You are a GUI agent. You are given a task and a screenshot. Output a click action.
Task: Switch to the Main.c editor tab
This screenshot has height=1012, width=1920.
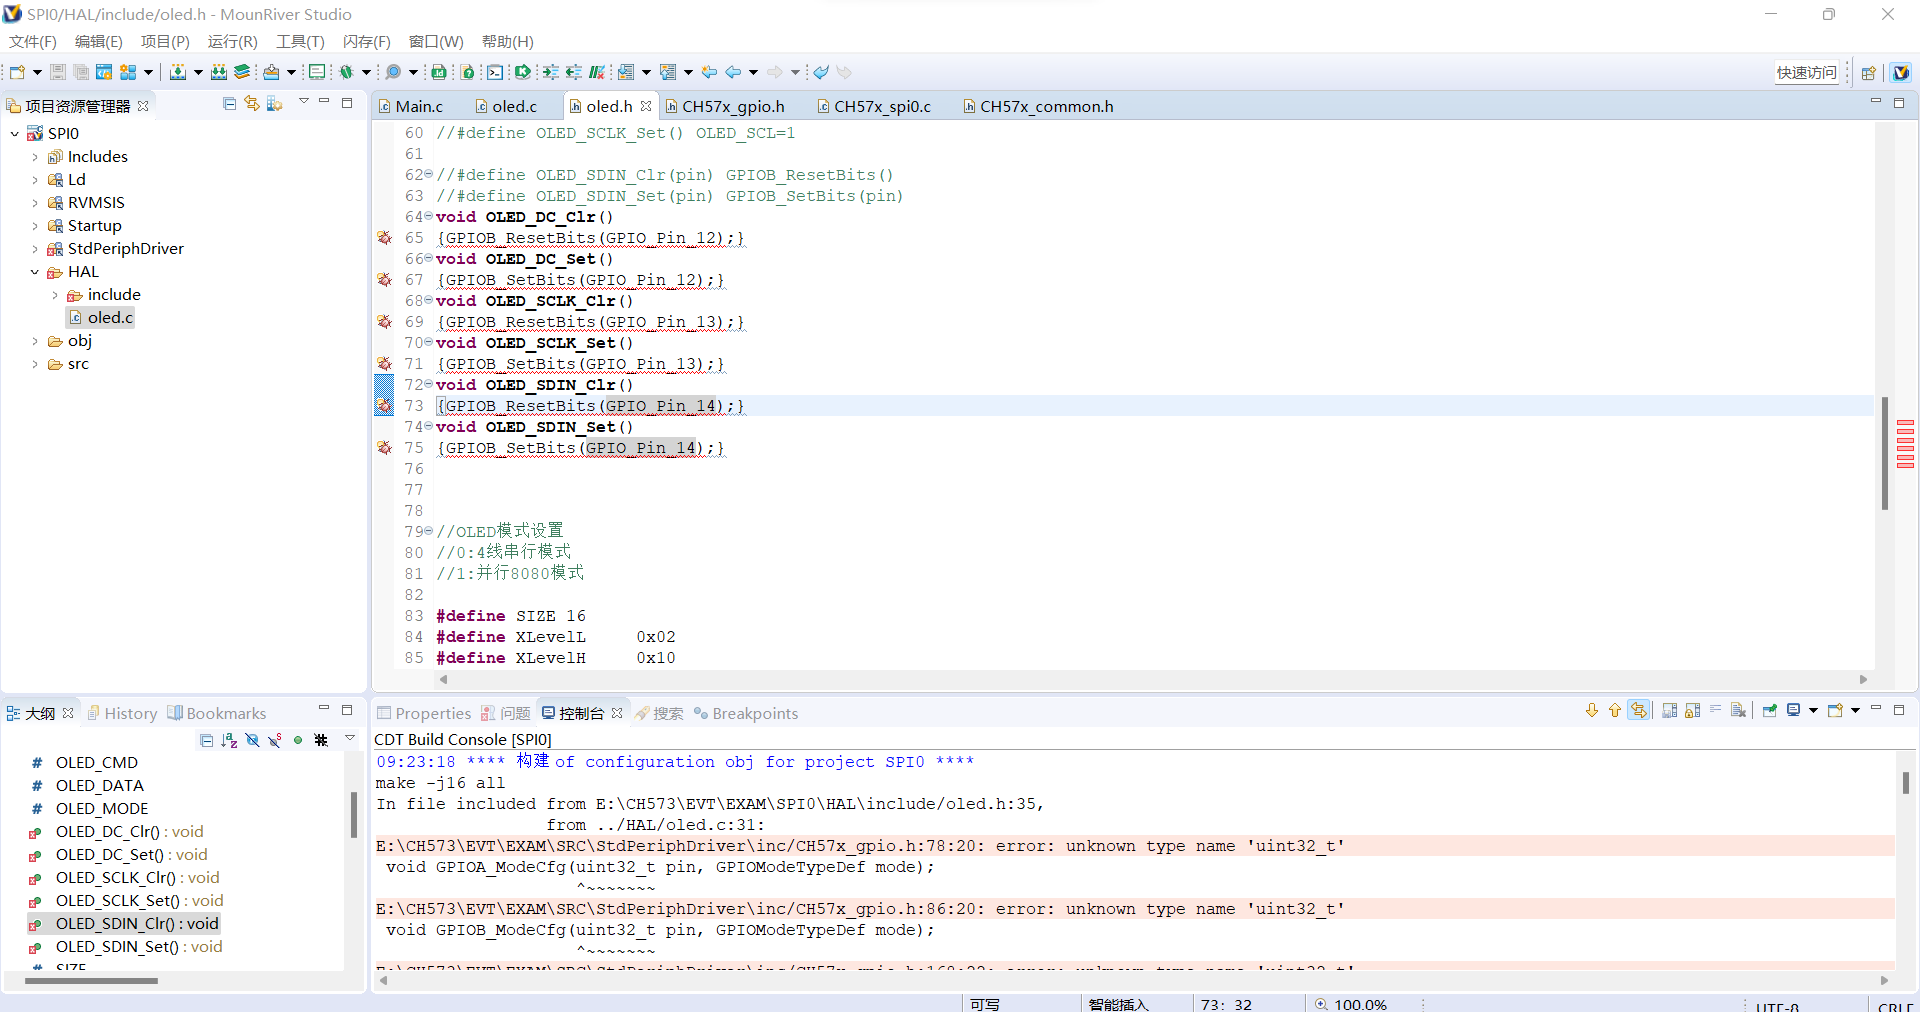pyautogui.click(x=411, y=106)
